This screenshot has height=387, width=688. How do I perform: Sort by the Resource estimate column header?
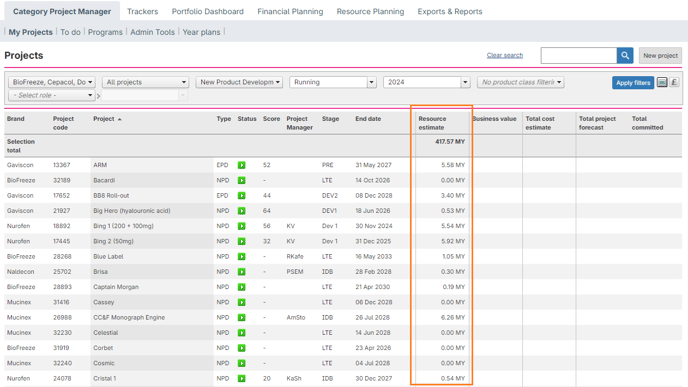click(432, 123)
